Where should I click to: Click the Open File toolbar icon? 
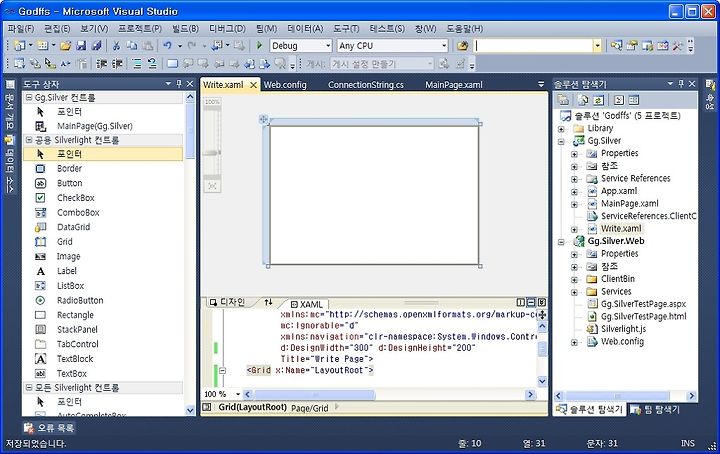coord(66,45)
